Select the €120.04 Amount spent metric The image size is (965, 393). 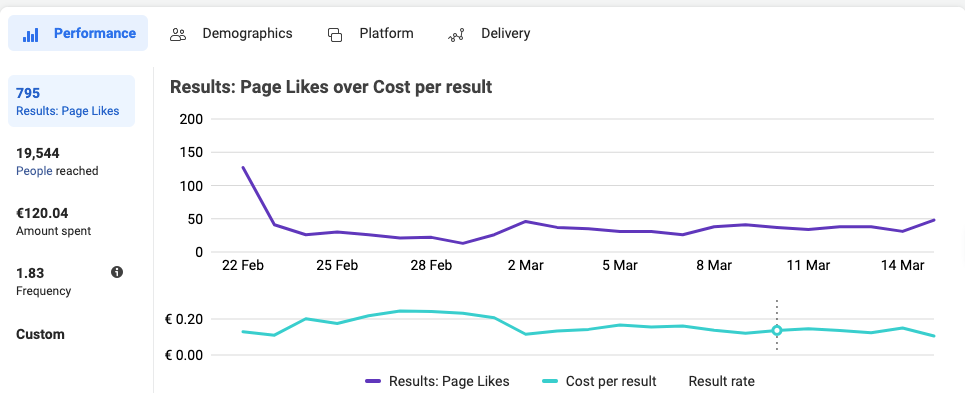click(x=54, y=221)
